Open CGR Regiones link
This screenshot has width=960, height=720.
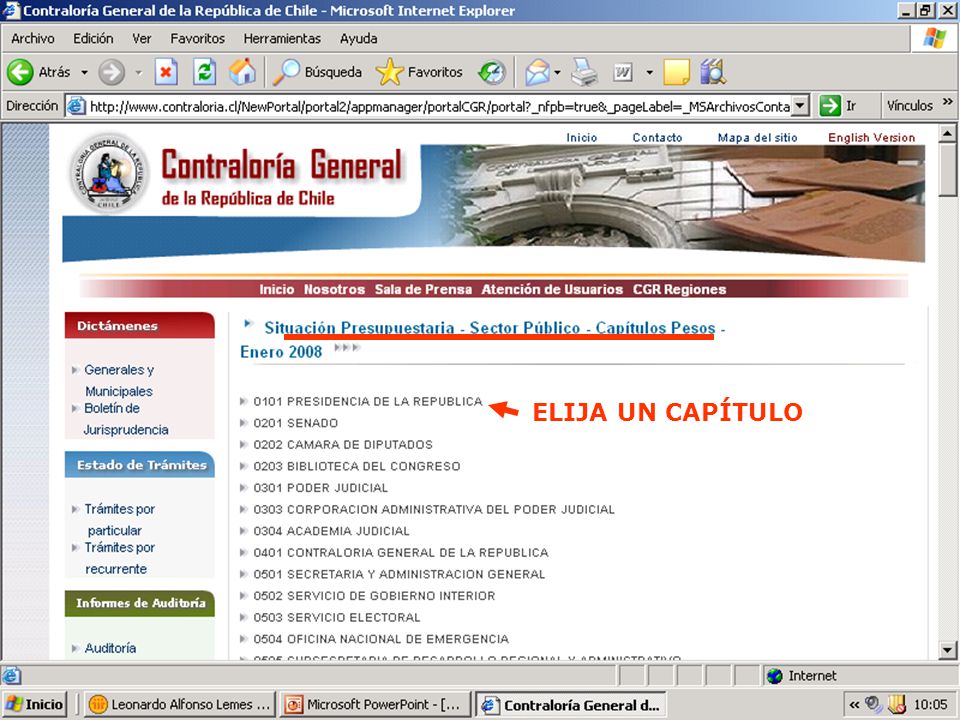[x=680, y=290]
